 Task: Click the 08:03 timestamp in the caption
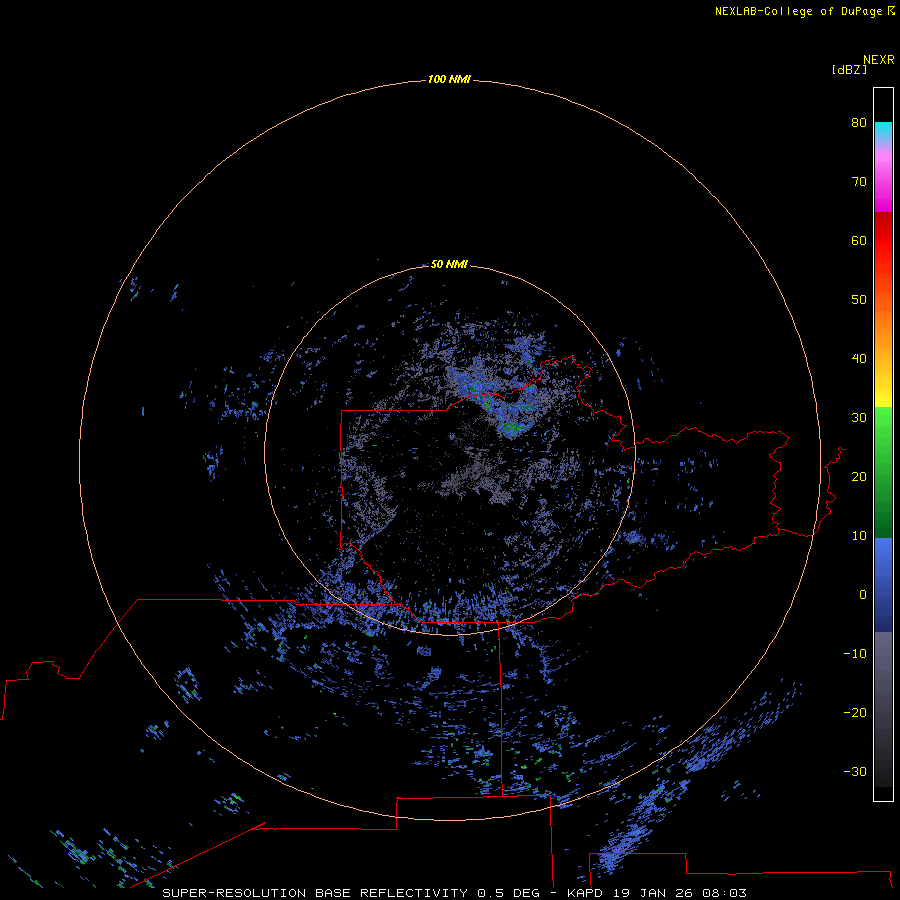click(724, 893)
